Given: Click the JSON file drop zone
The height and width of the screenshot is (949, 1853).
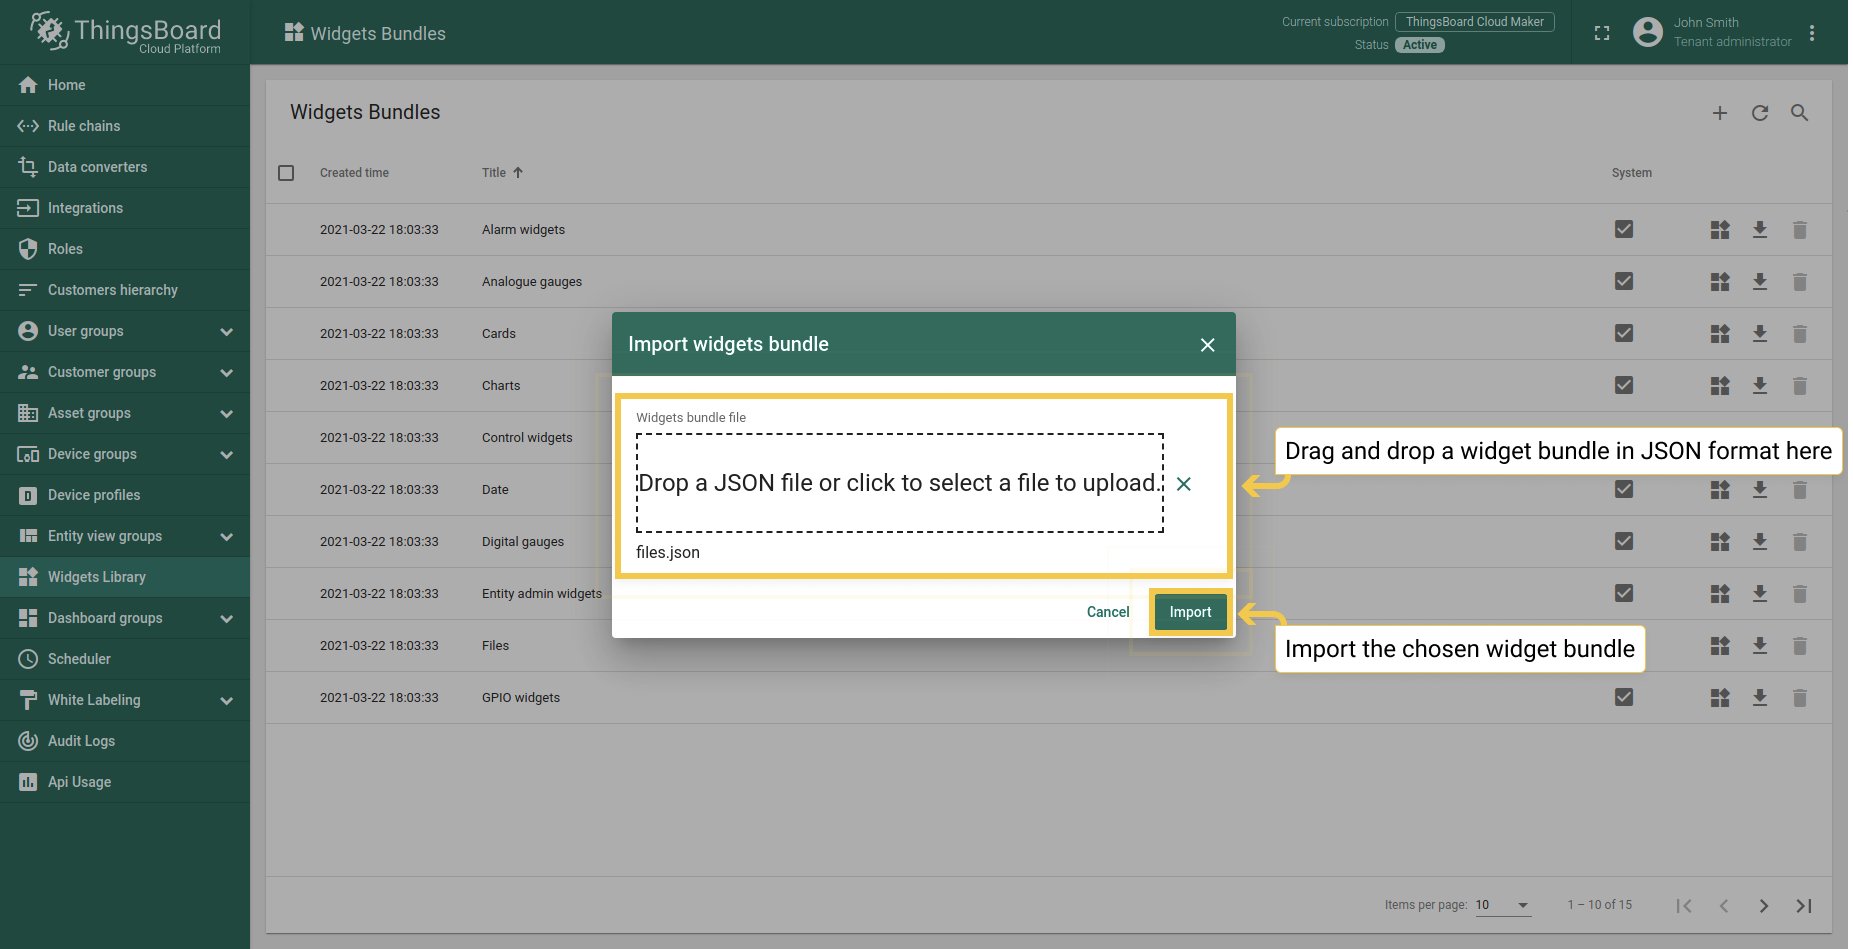Looking at the screenshot, I should pos(900,483).
